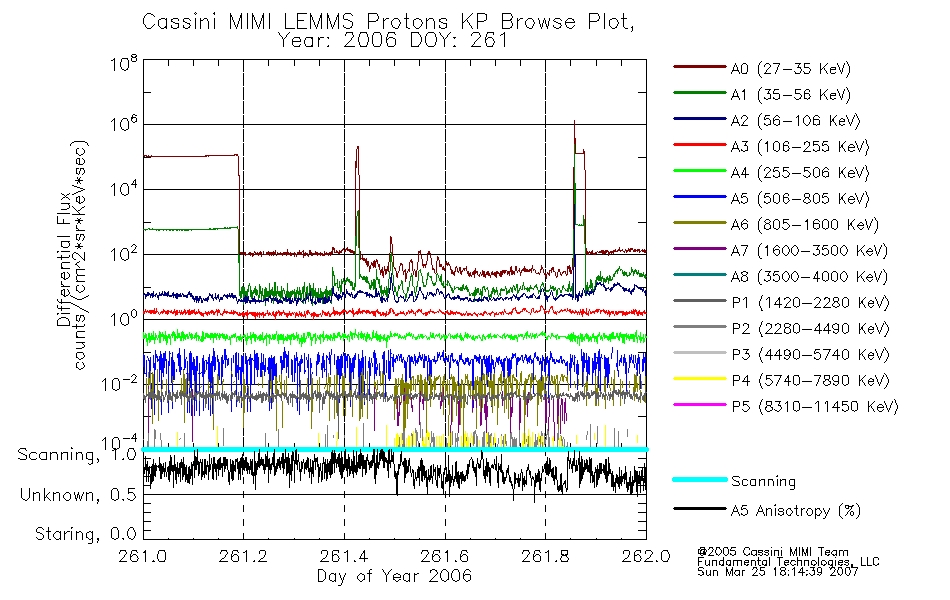This screenshot has height=600, width=950.
Task: Click the Unknown, 0.5 axis label
Action: [78, 495]
